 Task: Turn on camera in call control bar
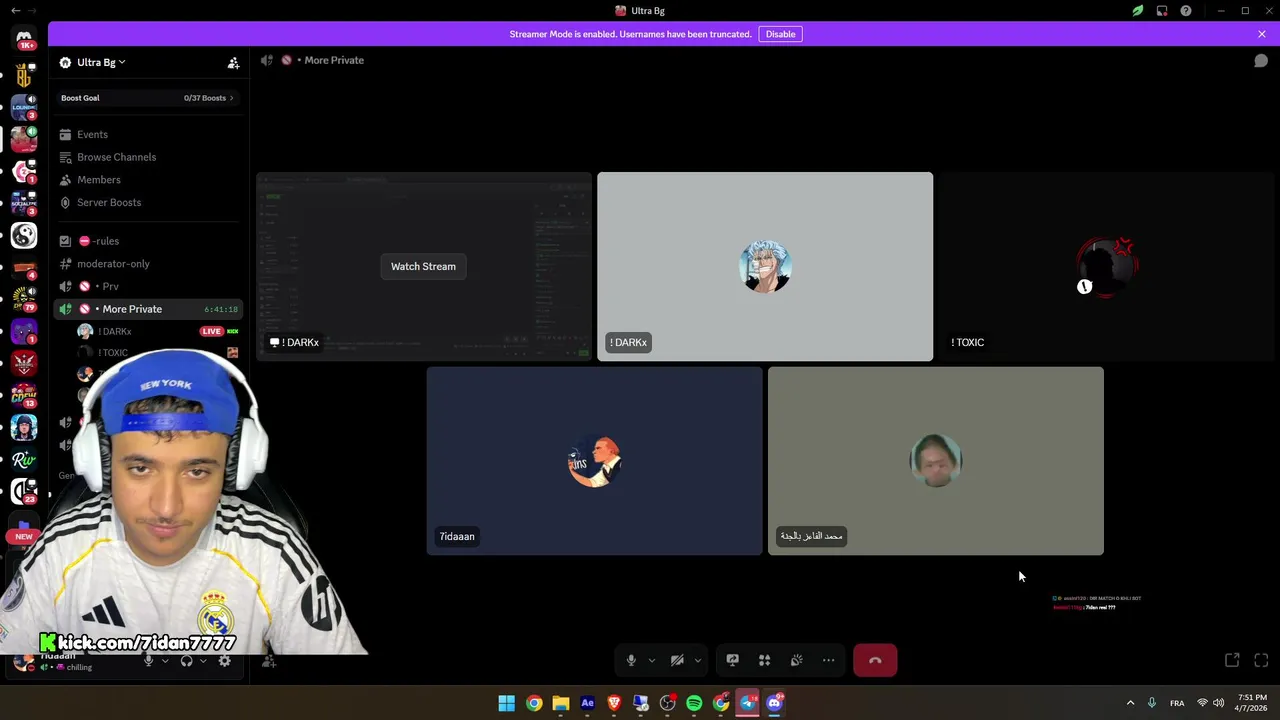coord(677,660)
